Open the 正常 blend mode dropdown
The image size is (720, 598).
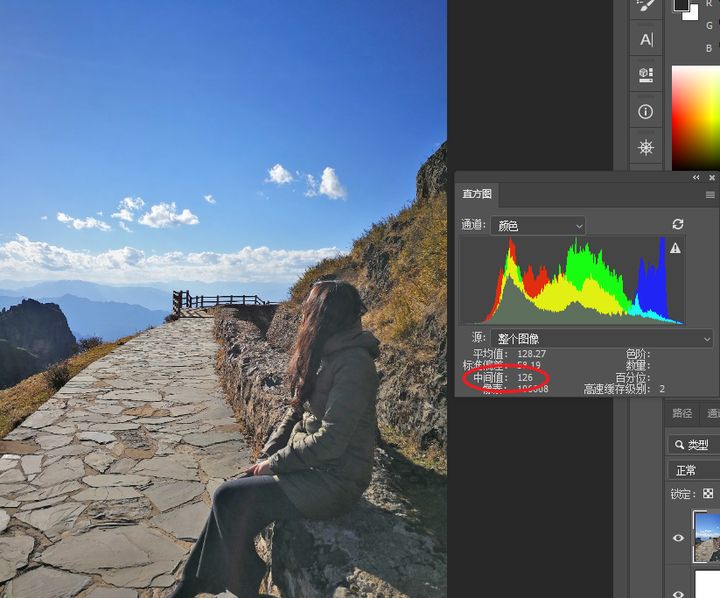(693, 470)
